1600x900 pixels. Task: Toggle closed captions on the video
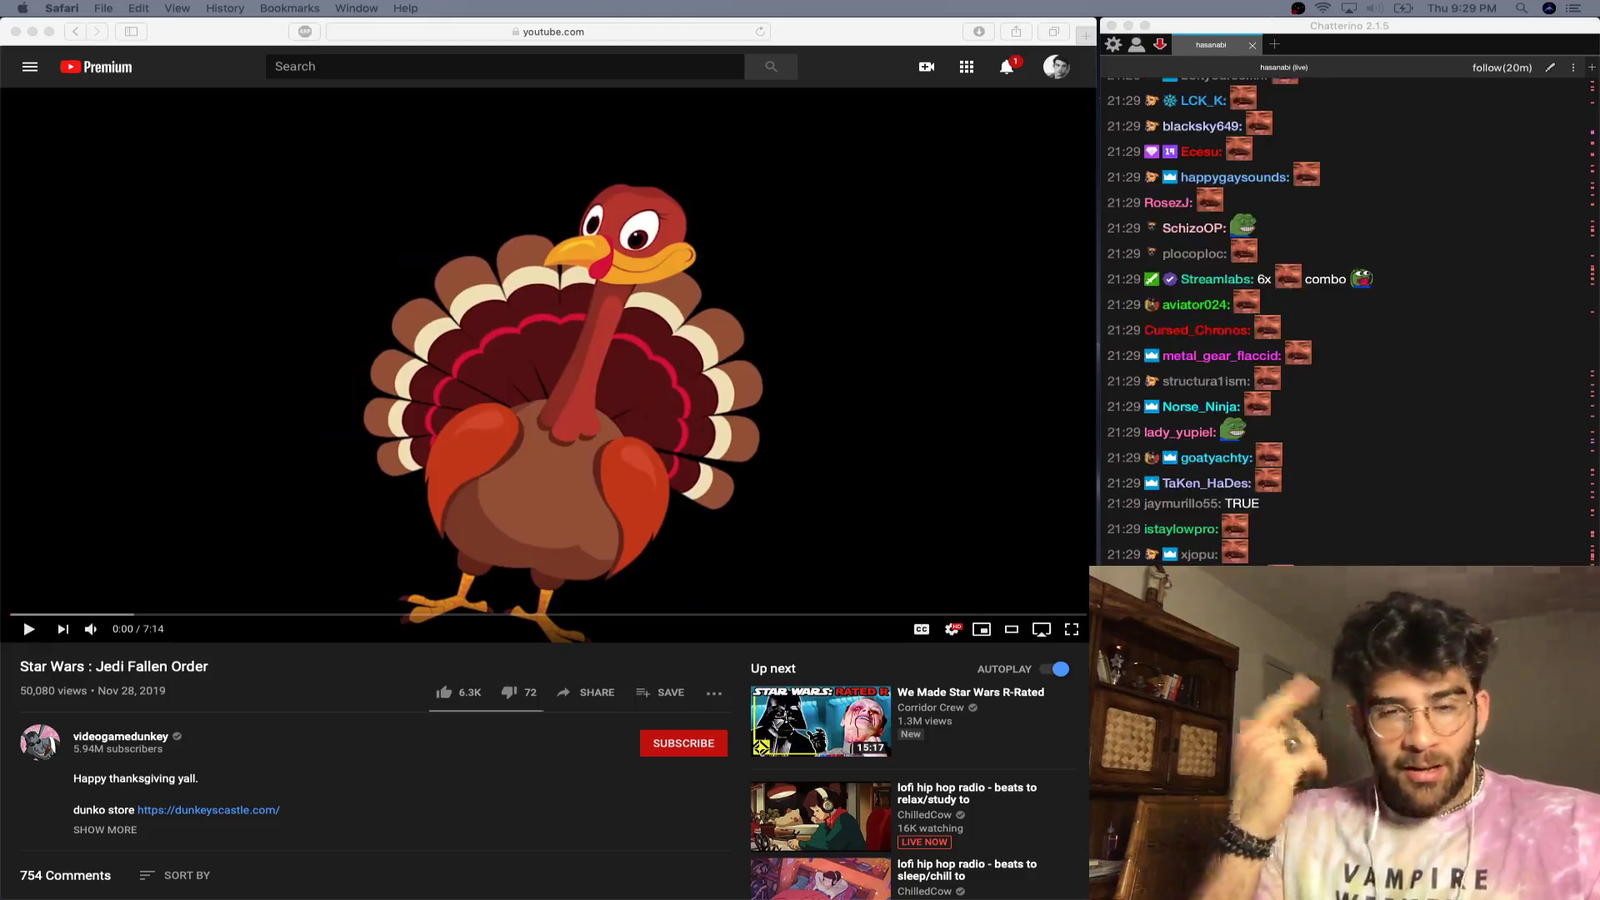922,629
